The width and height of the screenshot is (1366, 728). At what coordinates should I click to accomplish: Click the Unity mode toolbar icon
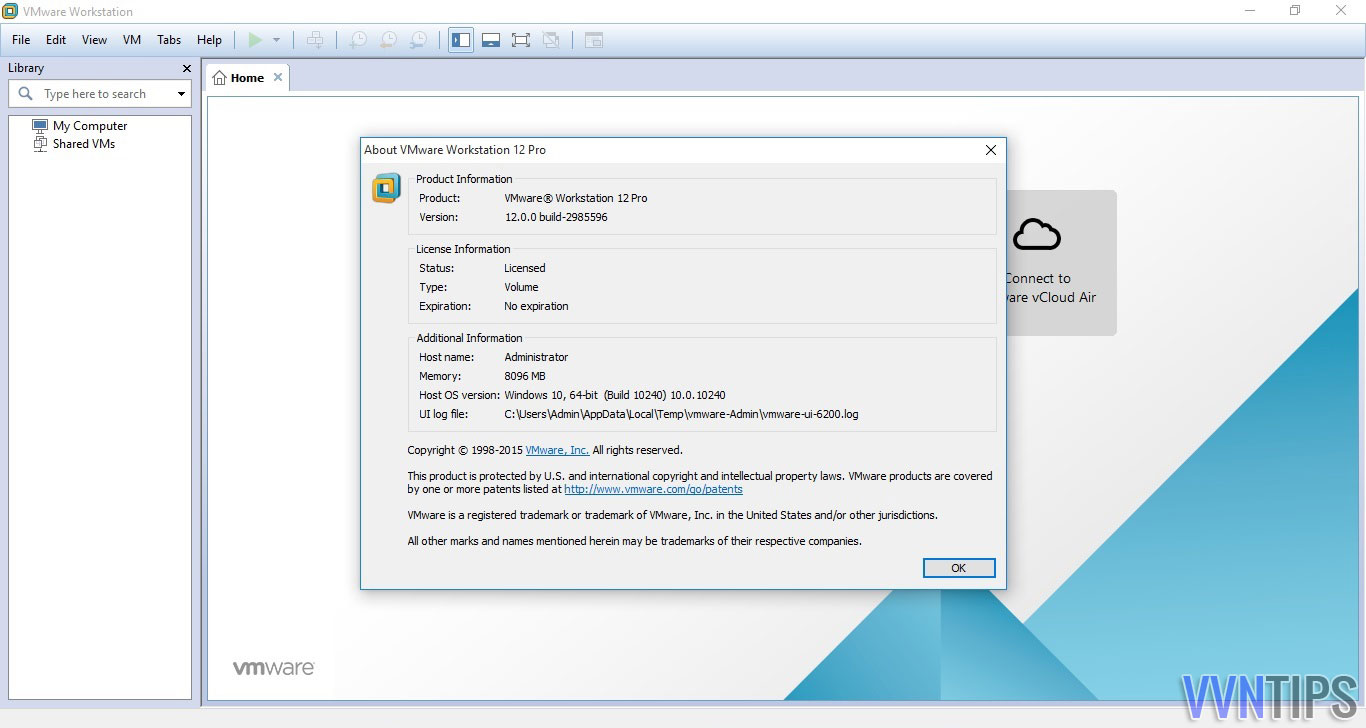click(551, 40)
